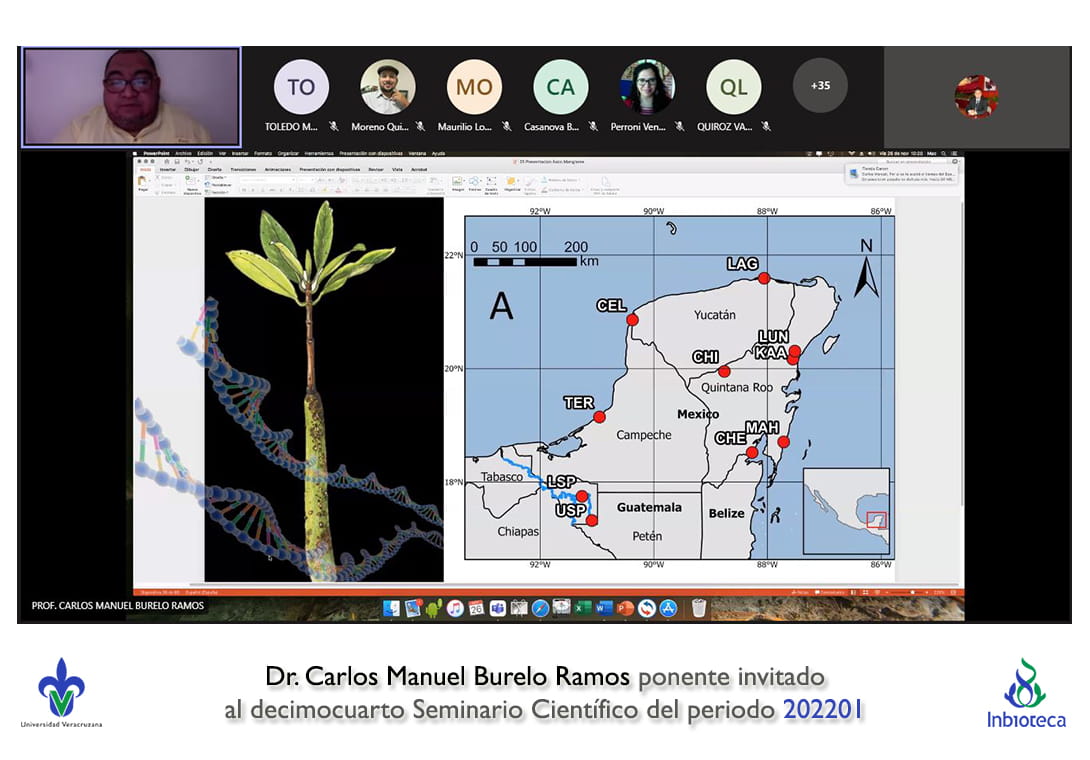Screen dimensions: 1090x760
Task: Open the Diseño ribbon tab
Action: [x=214, y=170]
